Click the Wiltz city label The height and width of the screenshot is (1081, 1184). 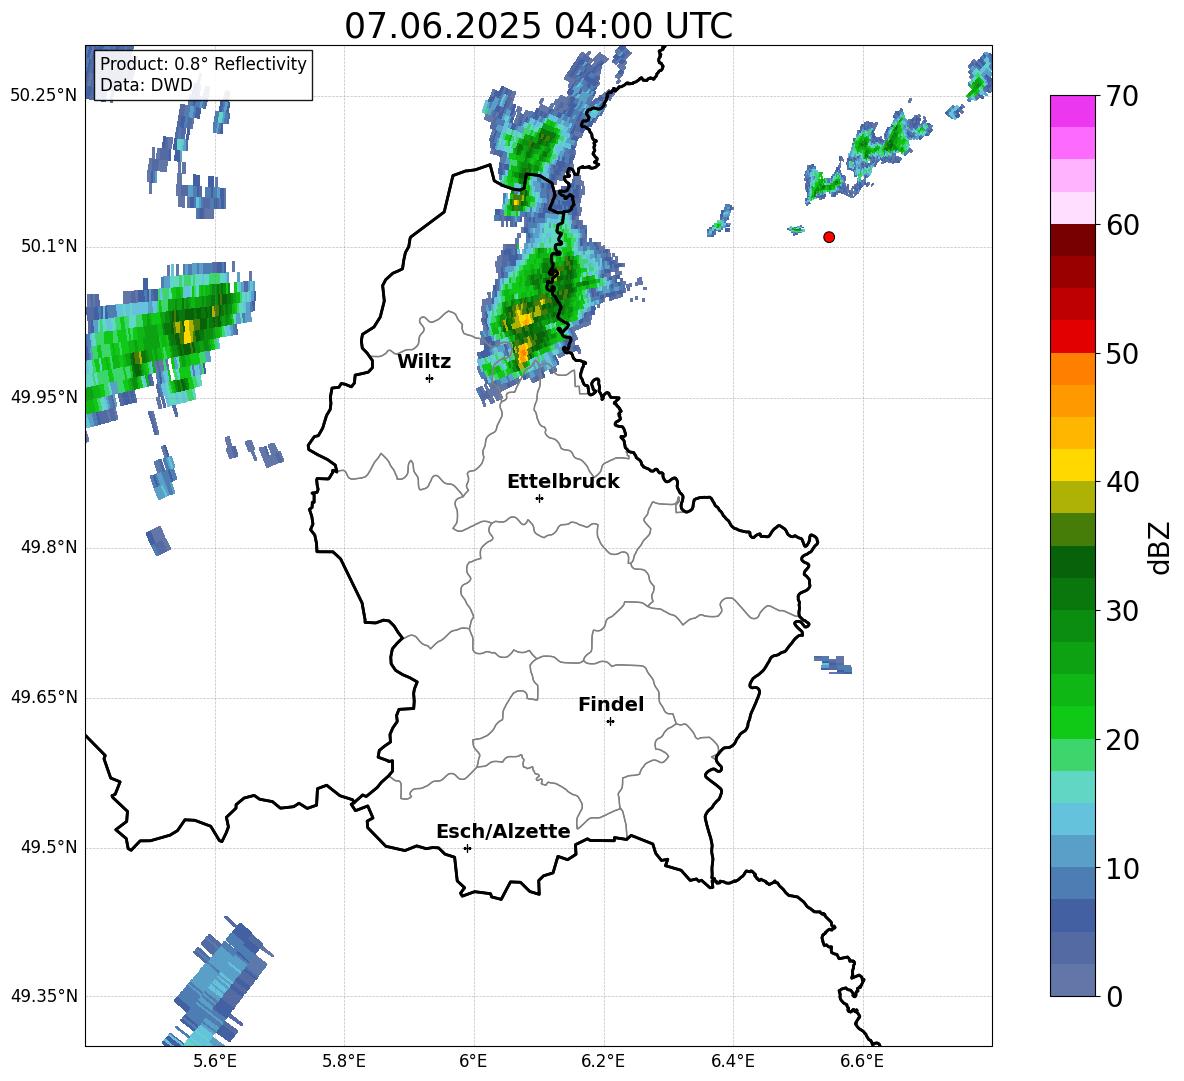(424, 362)
